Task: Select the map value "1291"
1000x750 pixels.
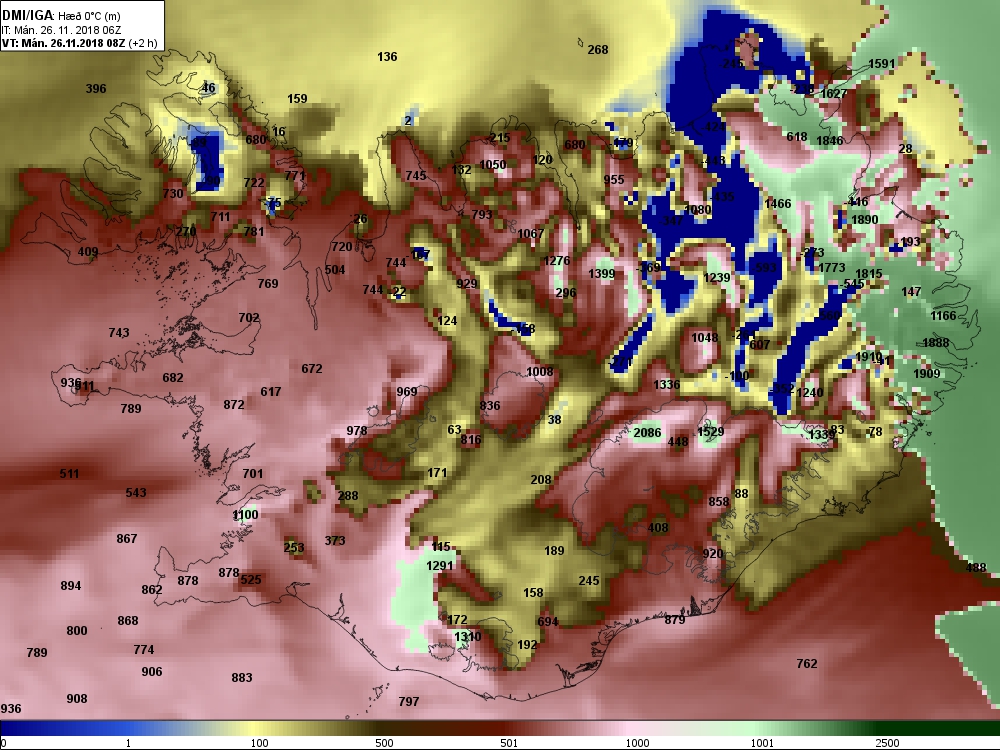Action: [x=439, y=565]
